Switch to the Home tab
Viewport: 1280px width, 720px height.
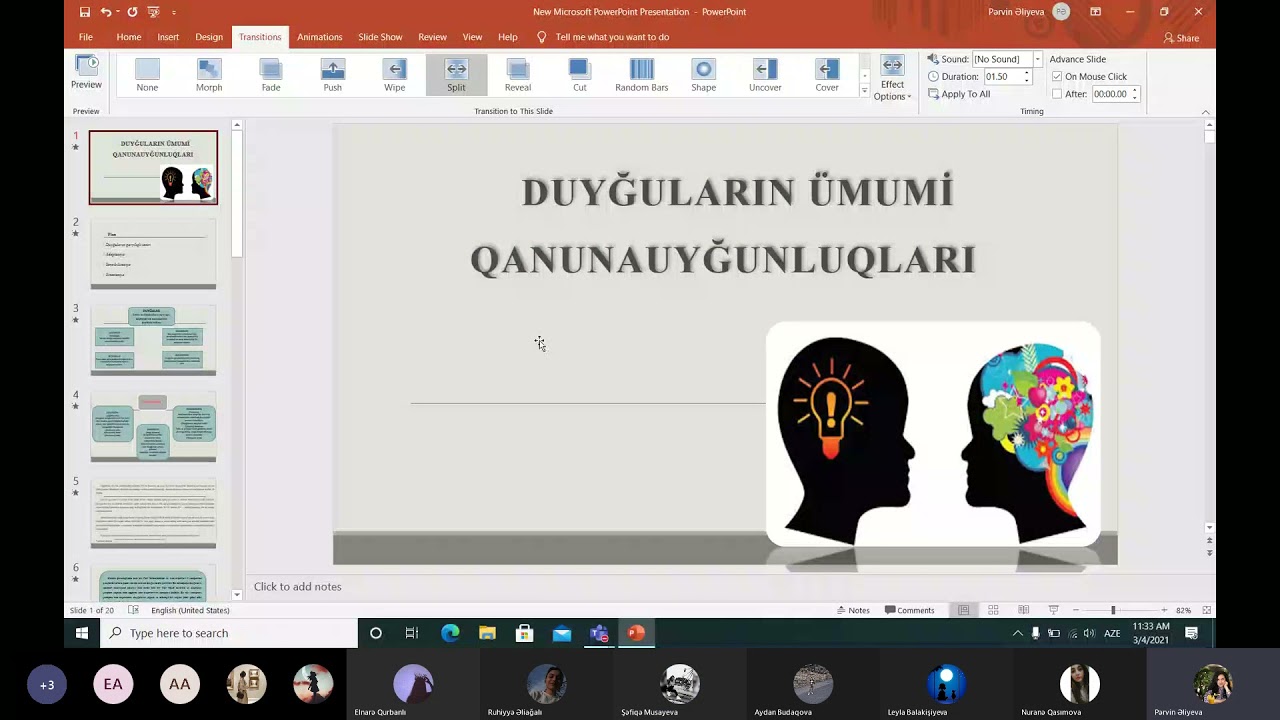(129, 37)
